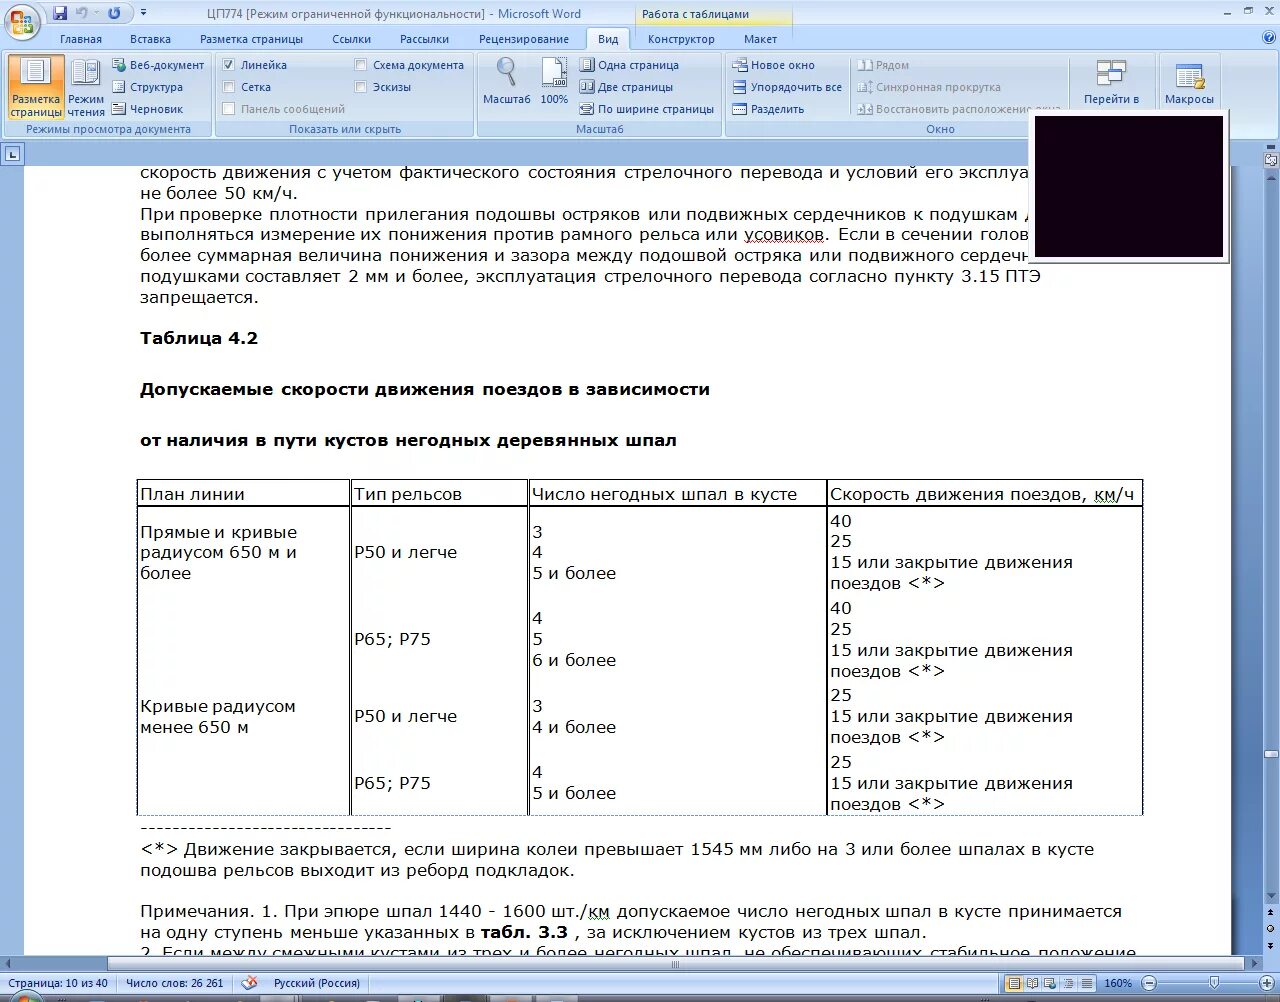Click Previous Page browse button
This screenshot has width=1280, height=1002.
pos(1271,914)
